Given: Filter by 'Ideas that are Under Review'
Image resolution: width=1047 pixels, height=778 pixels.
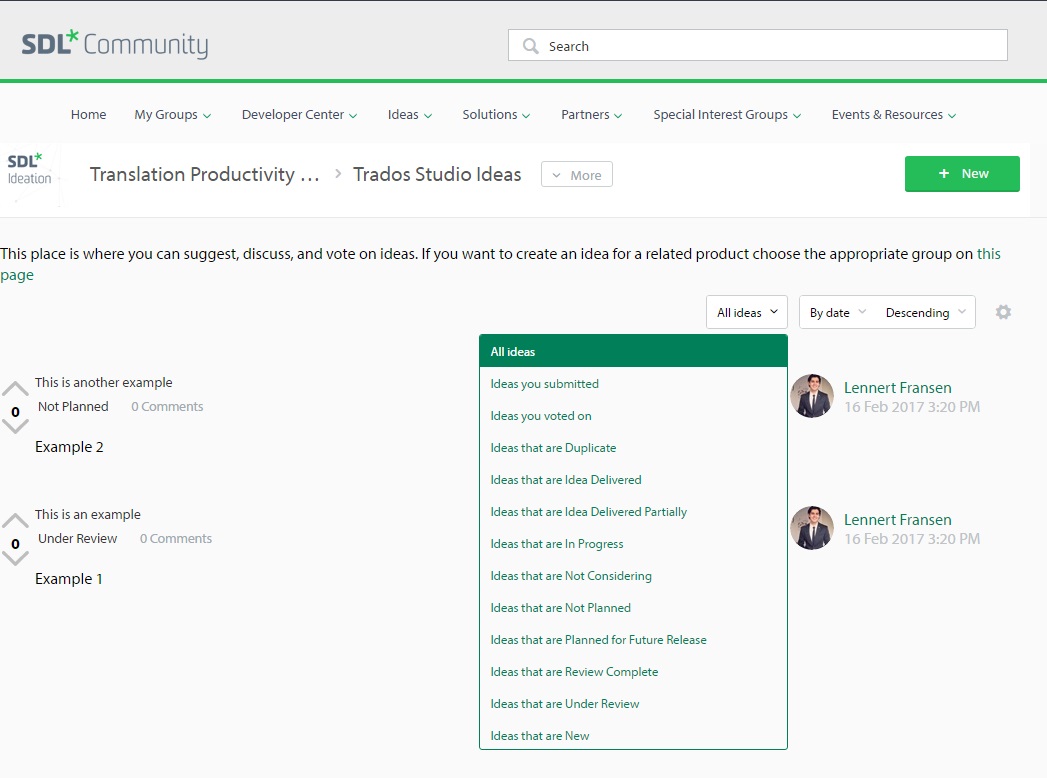Looking at the screenshot, I should [633, 704].
